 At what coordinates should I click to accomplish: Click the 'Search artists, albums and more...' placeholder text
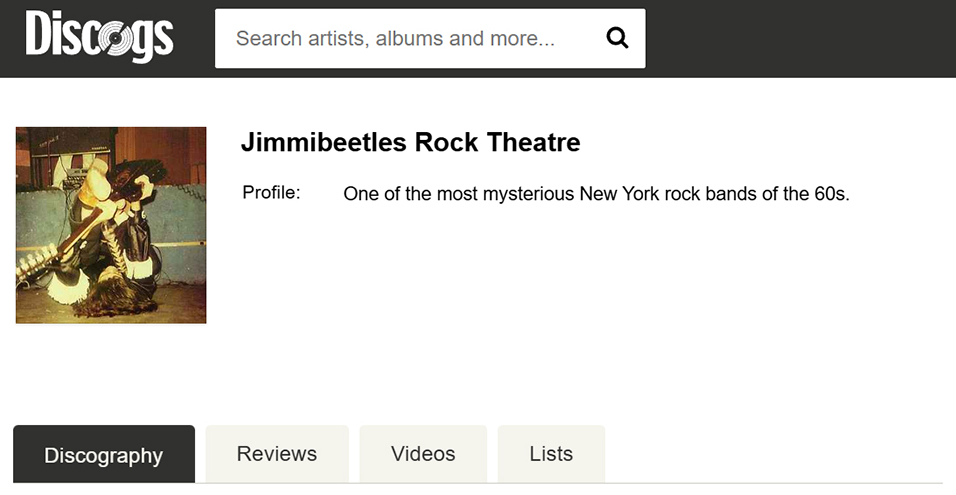click(x=395, y=39)
